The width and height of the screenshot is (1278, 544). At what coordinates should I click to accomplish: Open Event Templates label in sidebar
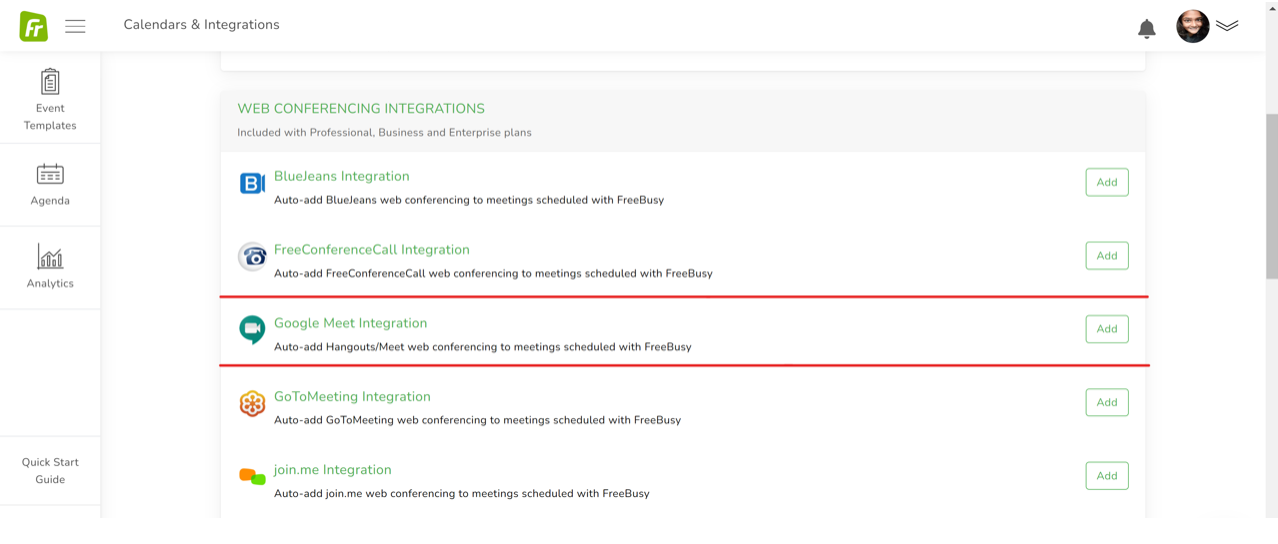click(x=50, y=117)
